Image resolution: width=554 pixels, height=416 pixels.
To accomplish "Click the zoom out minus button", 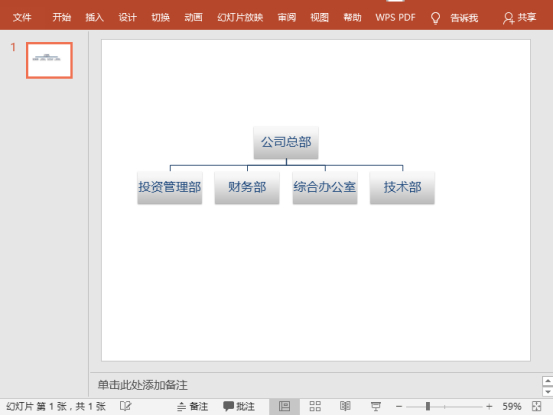I will pyautogui.click(x=399, y=407).
